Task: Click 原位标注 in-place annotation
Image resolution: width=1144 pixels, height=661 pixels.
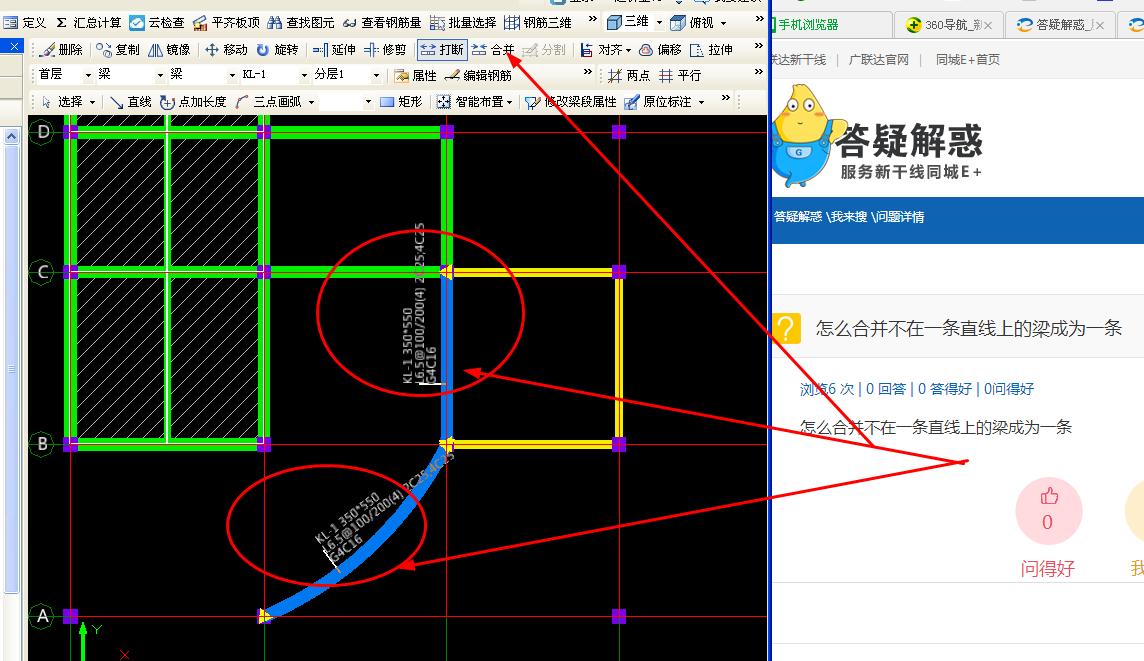Action: pyautogui.click(x=659, y=101)
